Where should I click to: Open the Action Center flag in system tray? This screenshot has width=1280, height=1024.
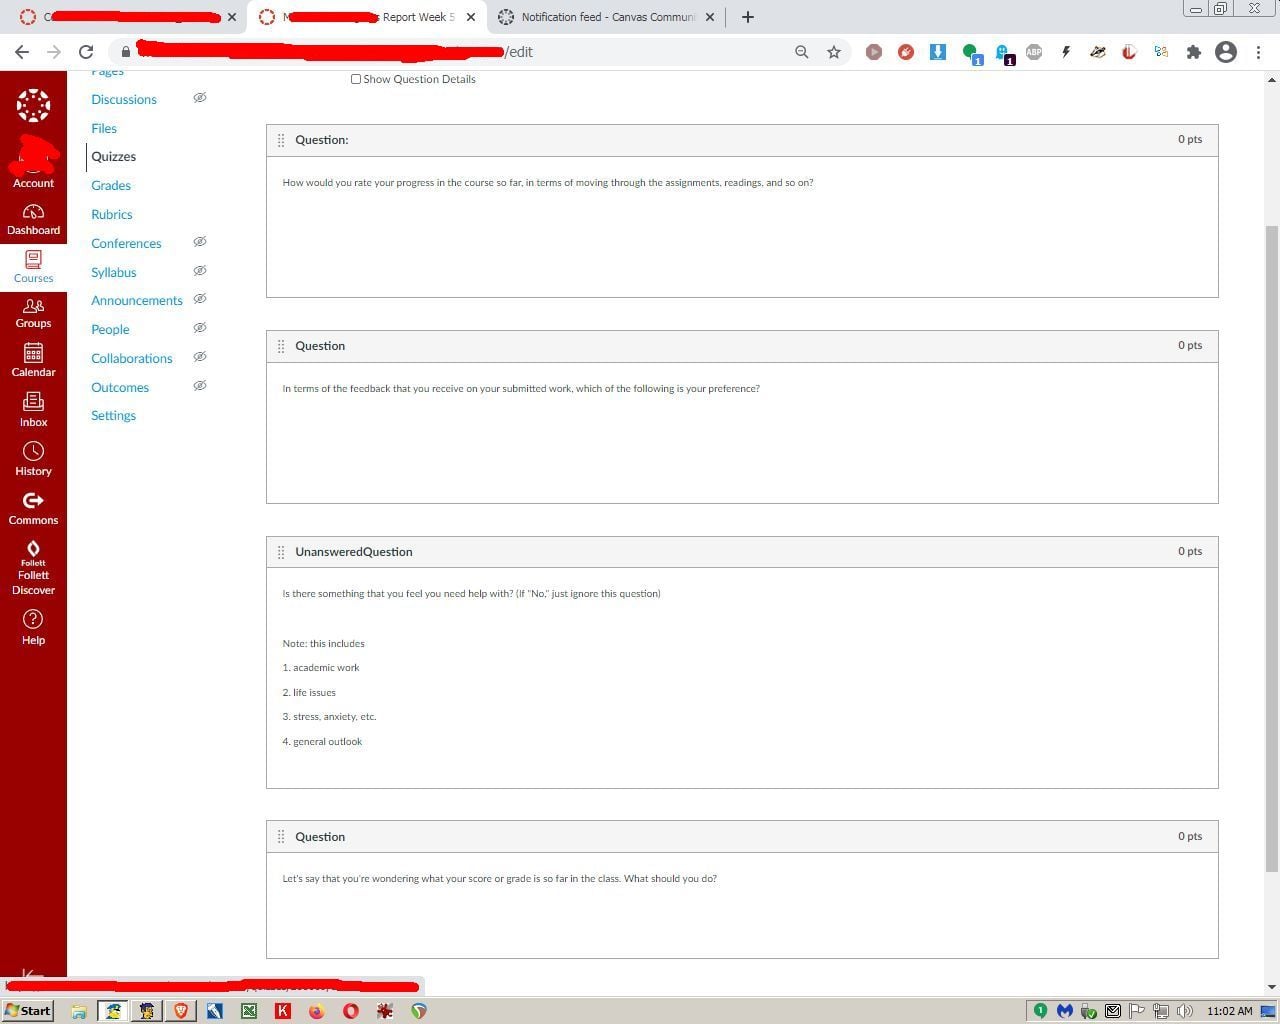pos(1138,1011)
